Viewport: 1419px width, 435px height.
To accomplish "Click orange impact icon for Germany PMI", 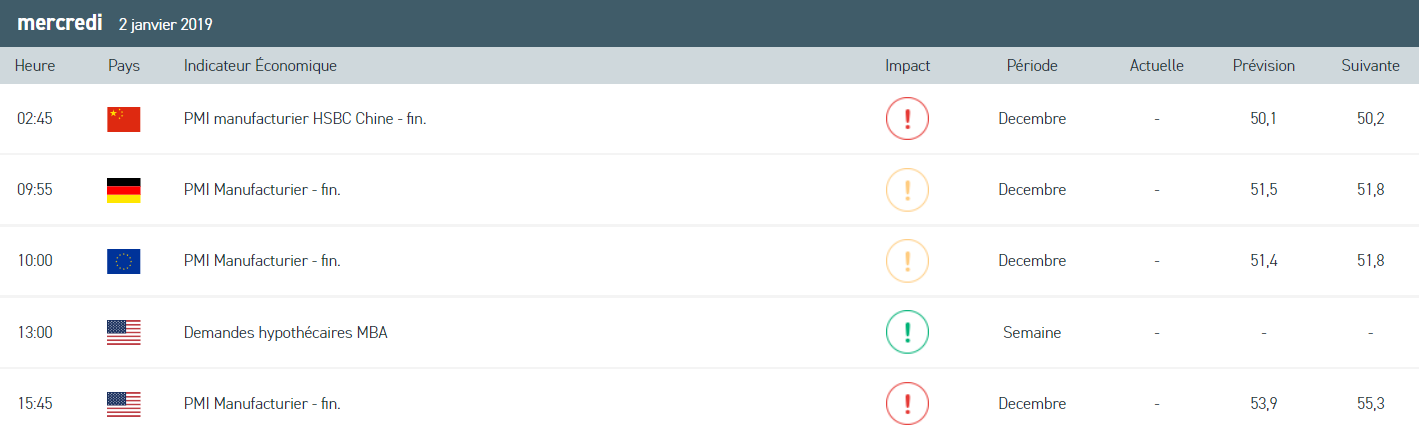I will click(907, 190).
